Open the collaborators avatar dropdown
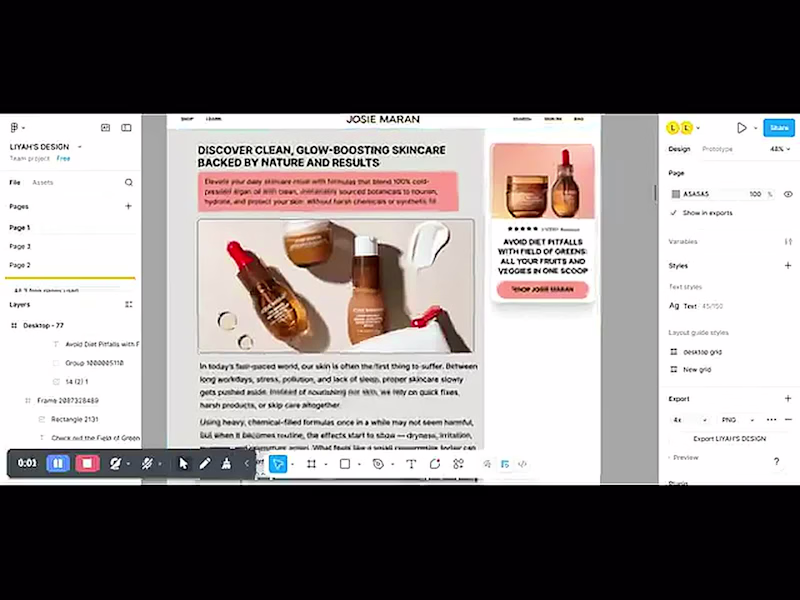The height and width of the screenshot is (600, 800). pyautogui.click(x=698, y=128)
